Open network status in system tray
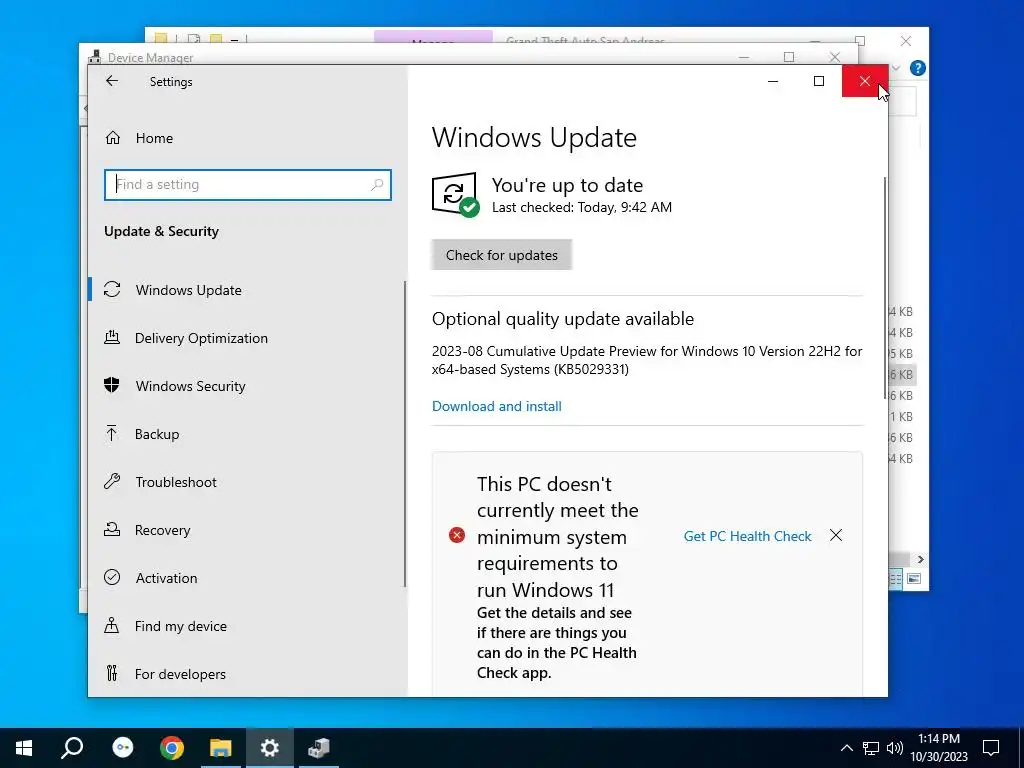Screen dimensions: 1024x768 [x=871, y=748]
